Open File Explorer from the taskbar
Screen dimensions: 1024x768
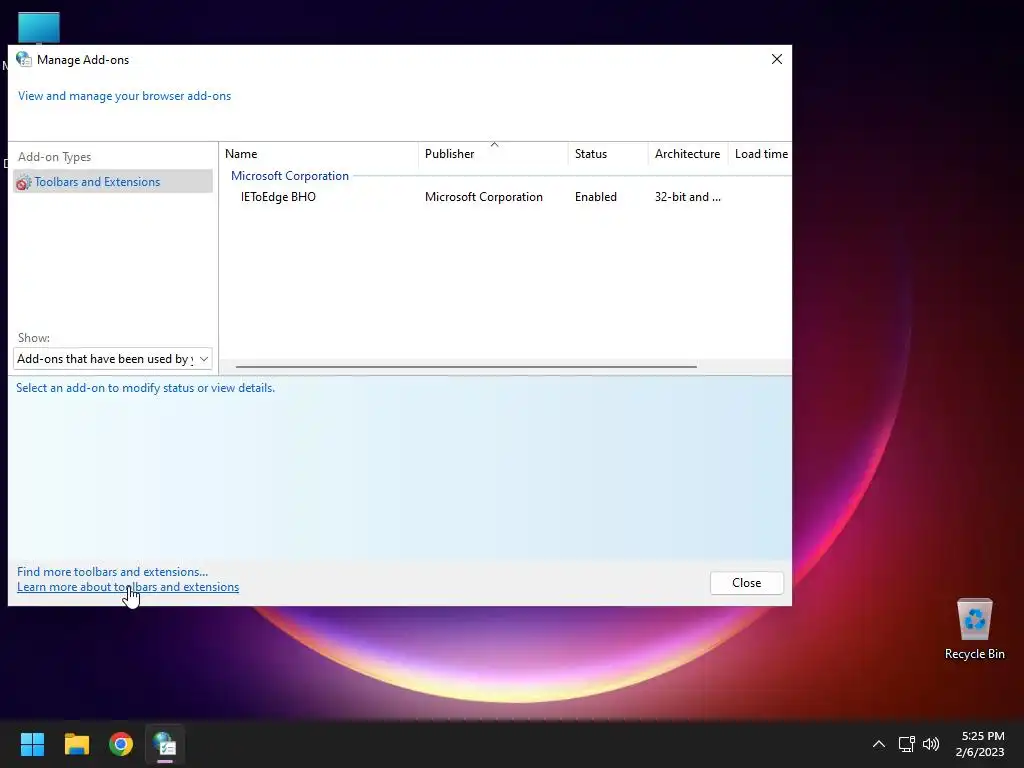(76, 744)
